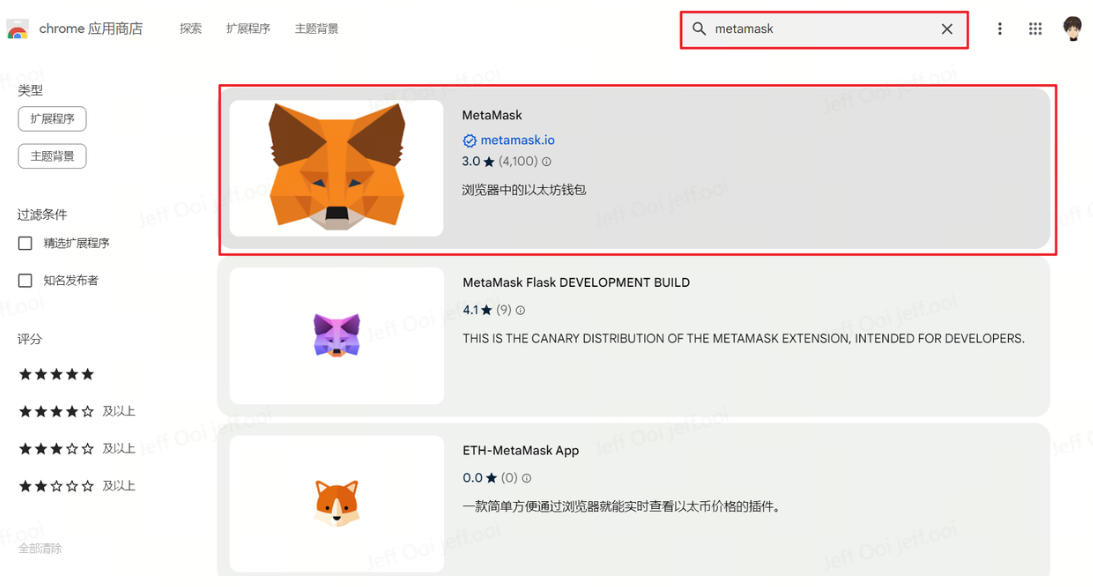Click the 一款简单方便 description of ETH-MetaMask App
The image size is (1093, 587).
point(621,507)
